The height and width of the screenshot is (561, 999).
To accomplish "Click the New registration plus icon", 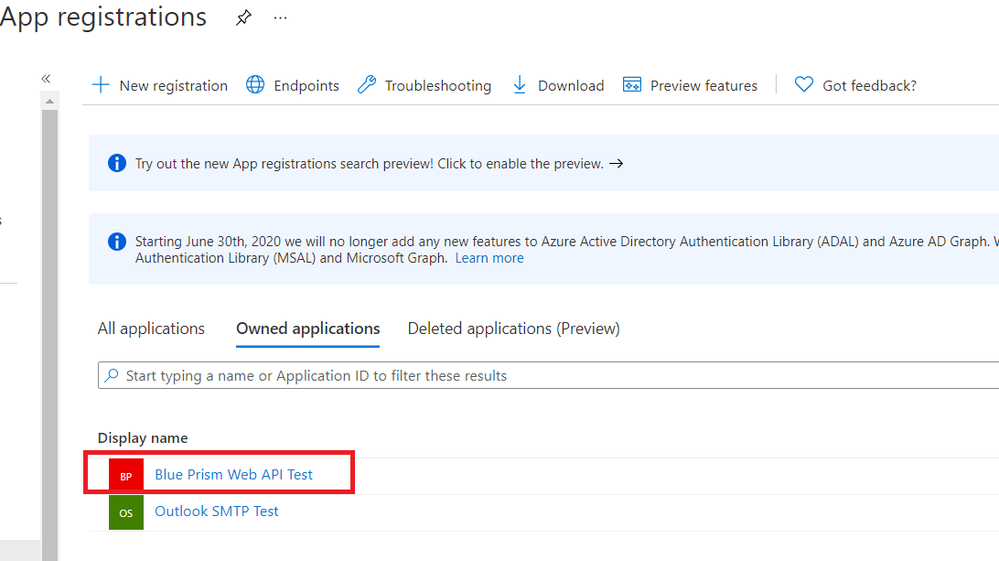I will click(101, 85).
